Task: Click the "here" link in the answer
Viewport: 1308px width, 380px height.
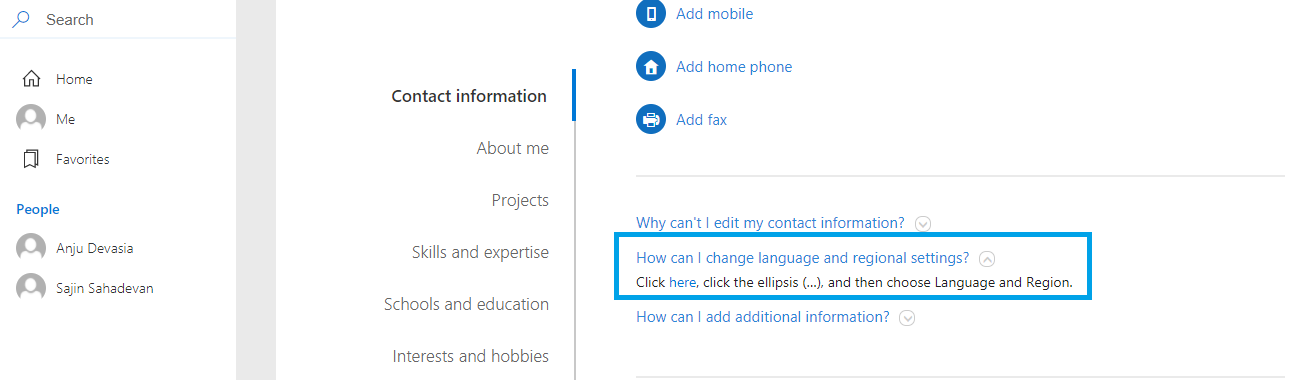Action: [682, 283]
